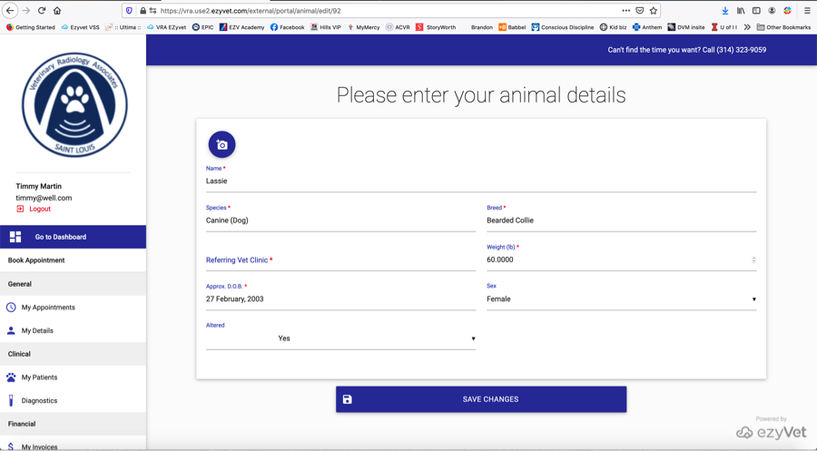Open Book Appointment in the sidebar
The width and height of the screenshot is (817, 451).
(x=37, y=260)
